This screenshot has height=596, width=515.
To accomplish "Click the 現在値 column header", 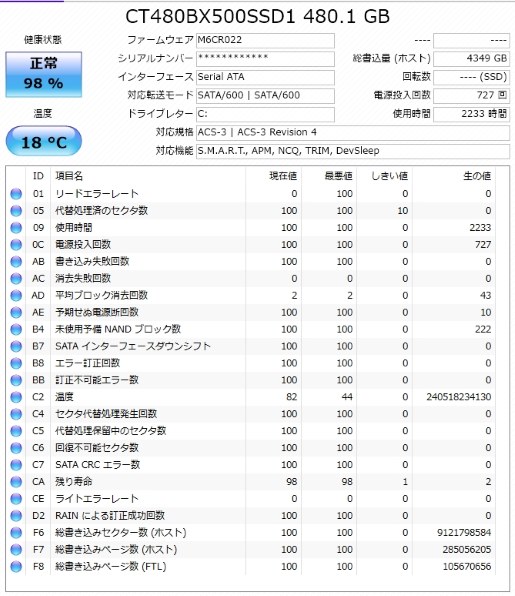I will coord(283,176).
